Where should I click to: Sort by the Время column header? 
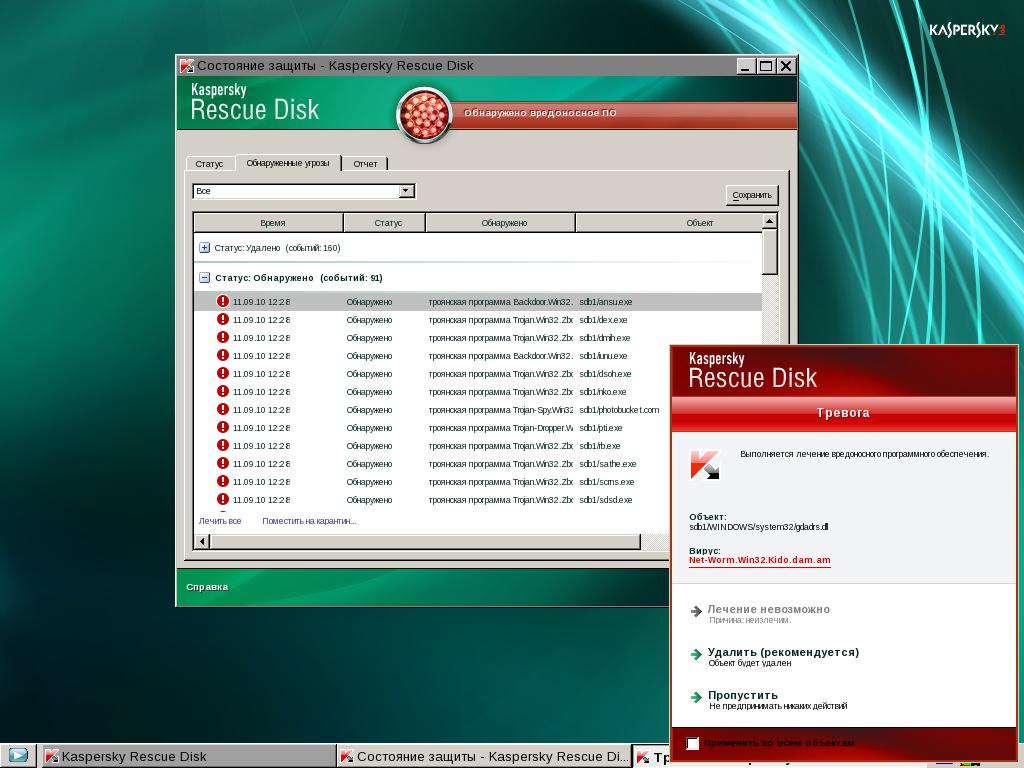(269, 223)
